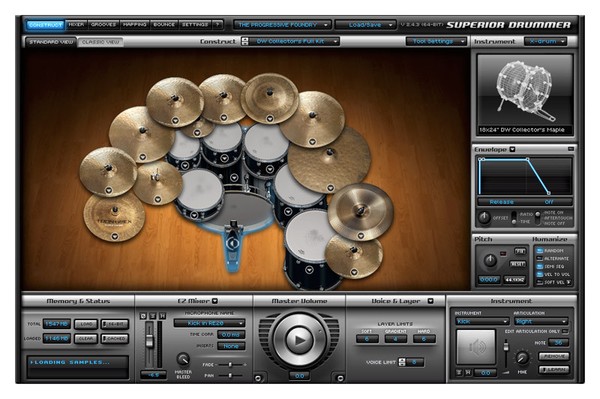Click the Memory CLEAR button

click(x=86, y=339)
